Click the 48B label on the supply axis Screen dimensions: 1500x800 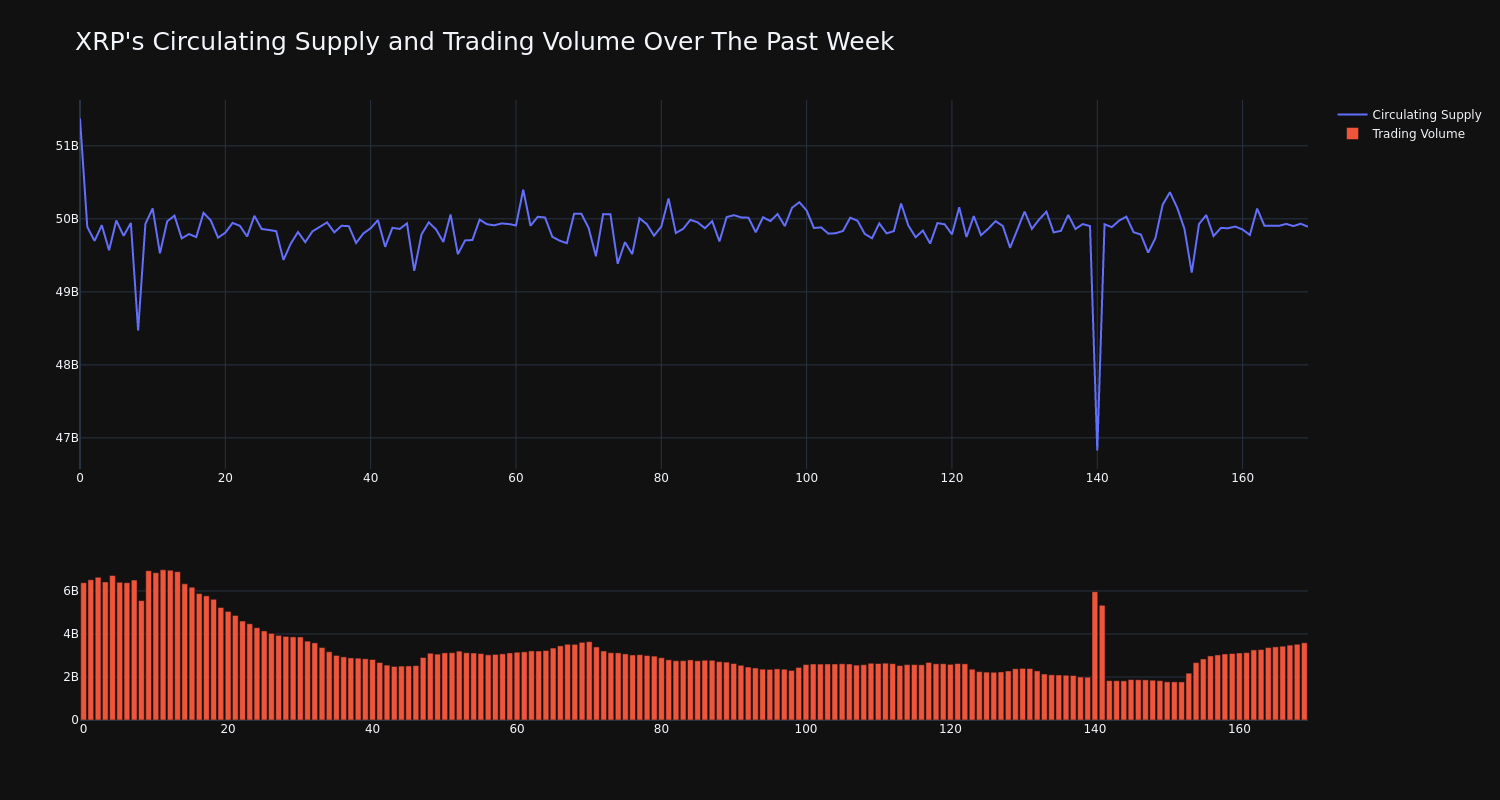[67, 365]
